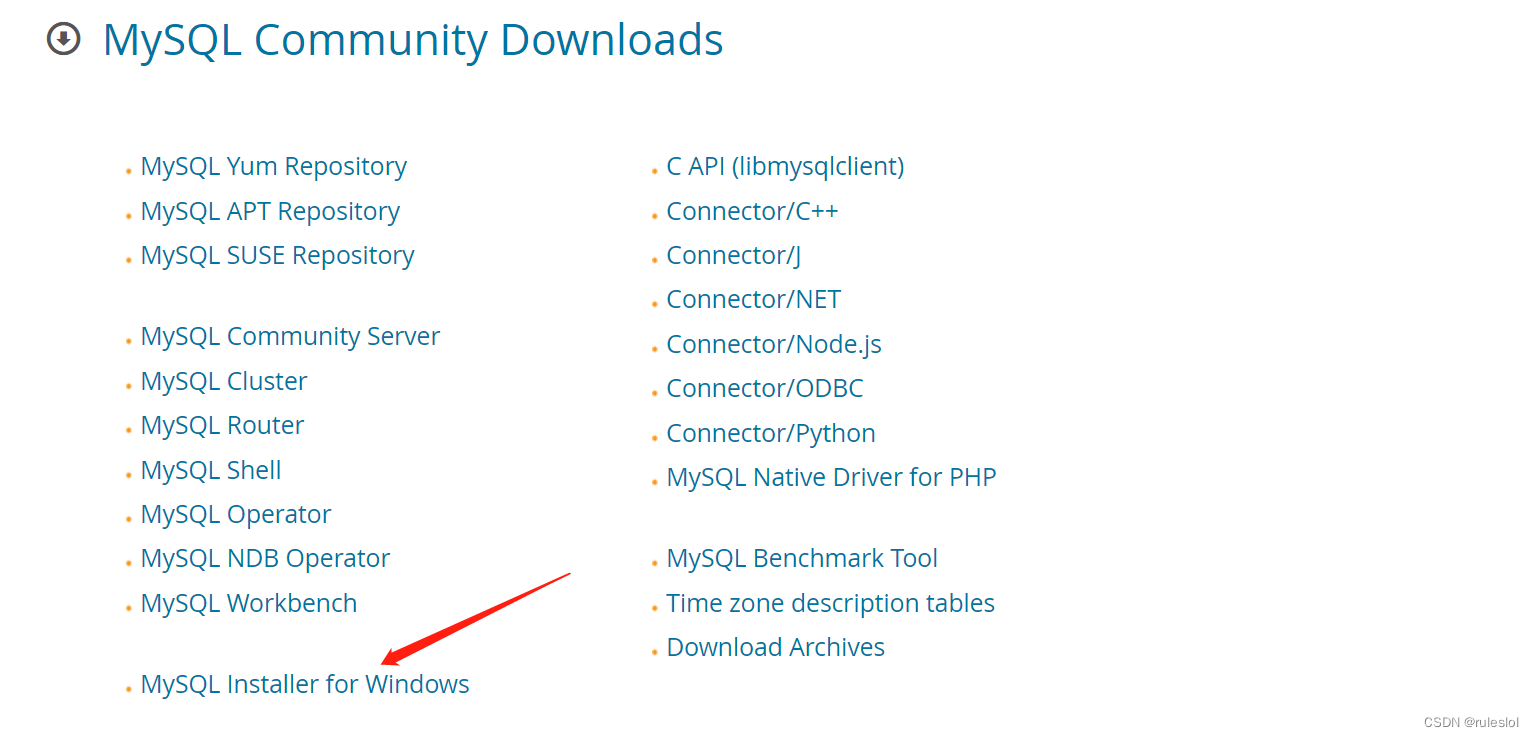Image resolution: width=1534 pixels, height=737 pixels.
Task: Click Connector/Python link
Action: (x=771, y=433)
